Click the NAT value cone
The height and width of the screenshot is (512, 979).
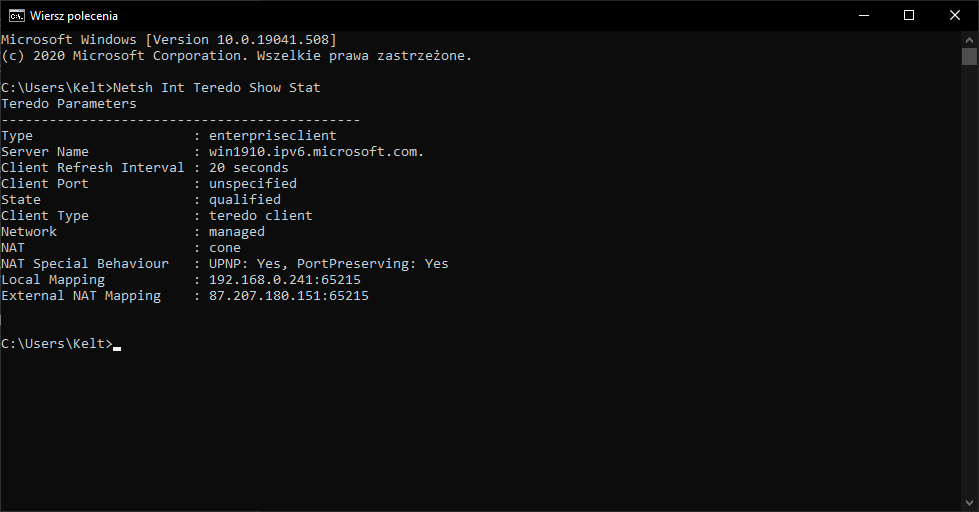224,248
